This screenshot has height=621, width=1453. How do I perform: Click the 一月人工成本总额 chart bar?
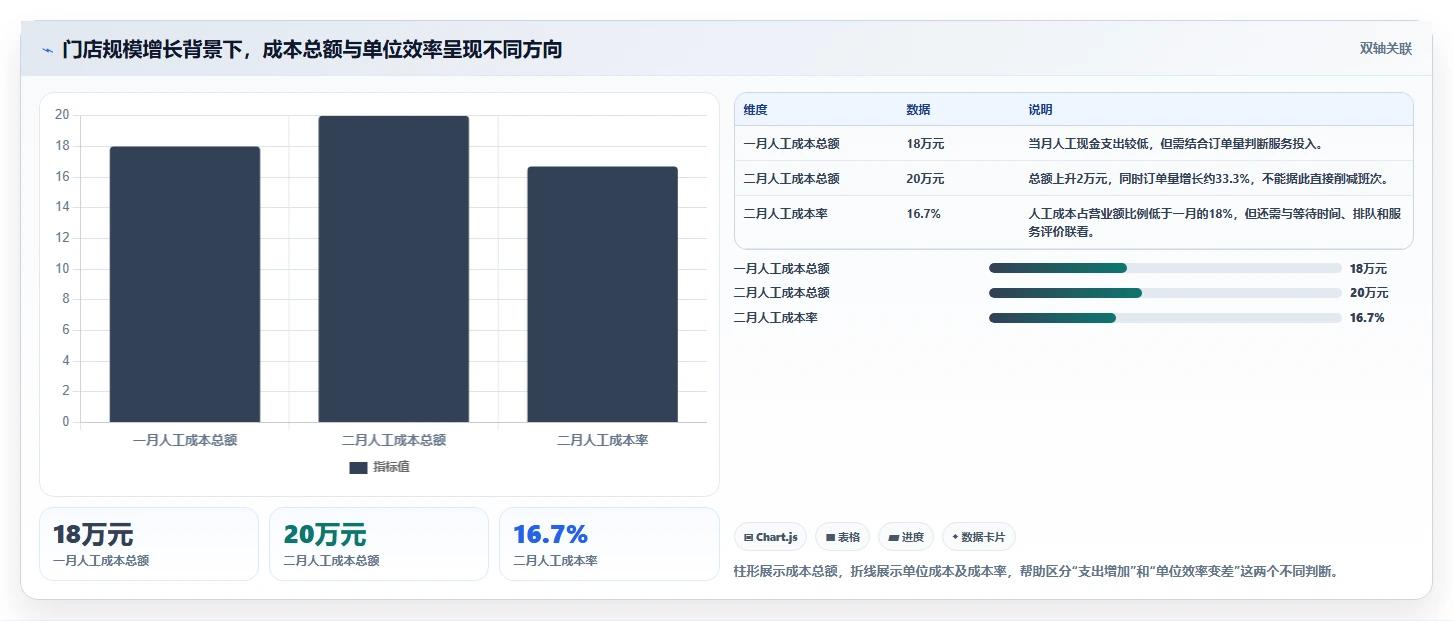(185, 284)
